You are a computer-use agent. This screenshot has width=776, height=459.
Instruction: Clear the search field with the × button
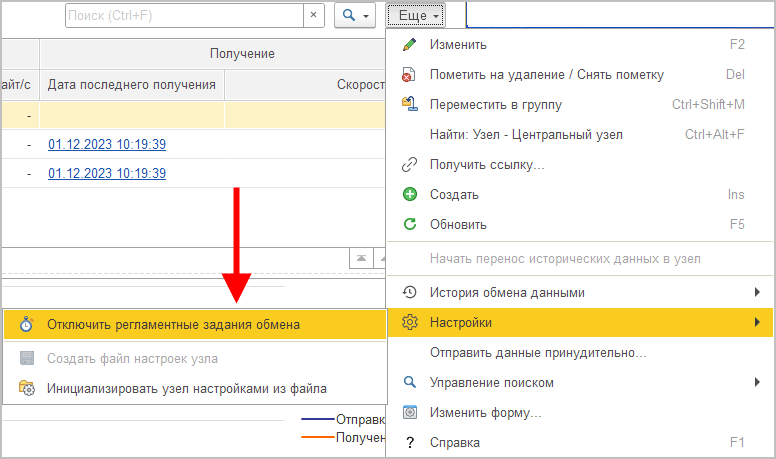tap(314, 16)
